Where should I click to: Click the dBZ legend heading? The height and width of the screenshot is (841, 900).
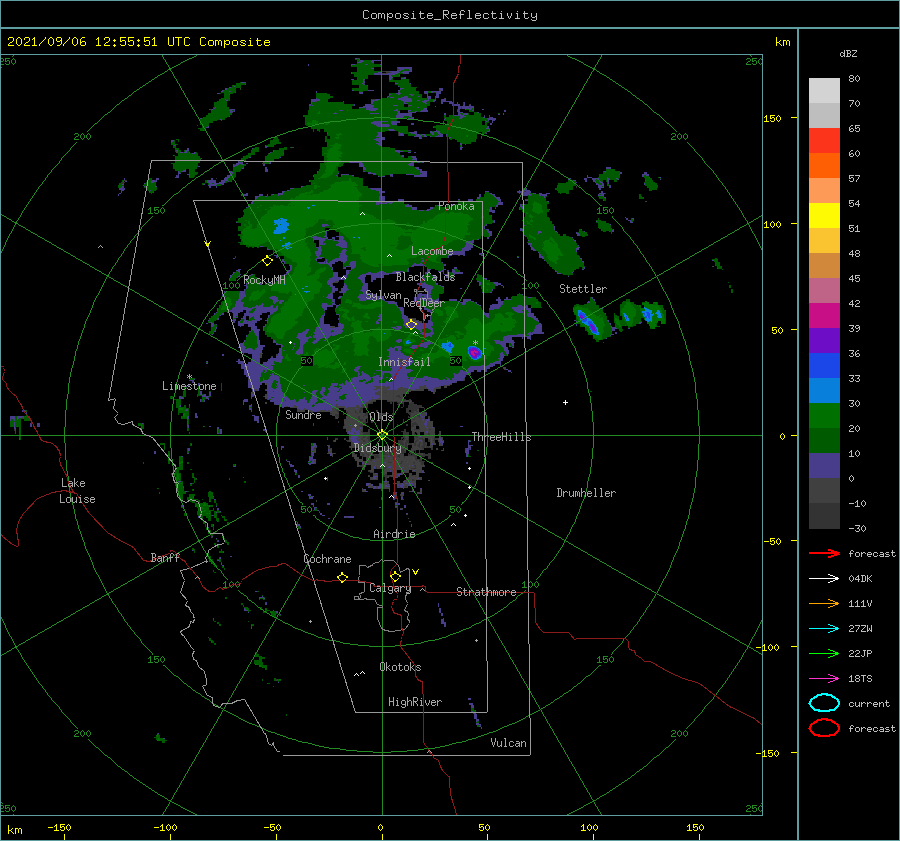(x=848, y=53)
